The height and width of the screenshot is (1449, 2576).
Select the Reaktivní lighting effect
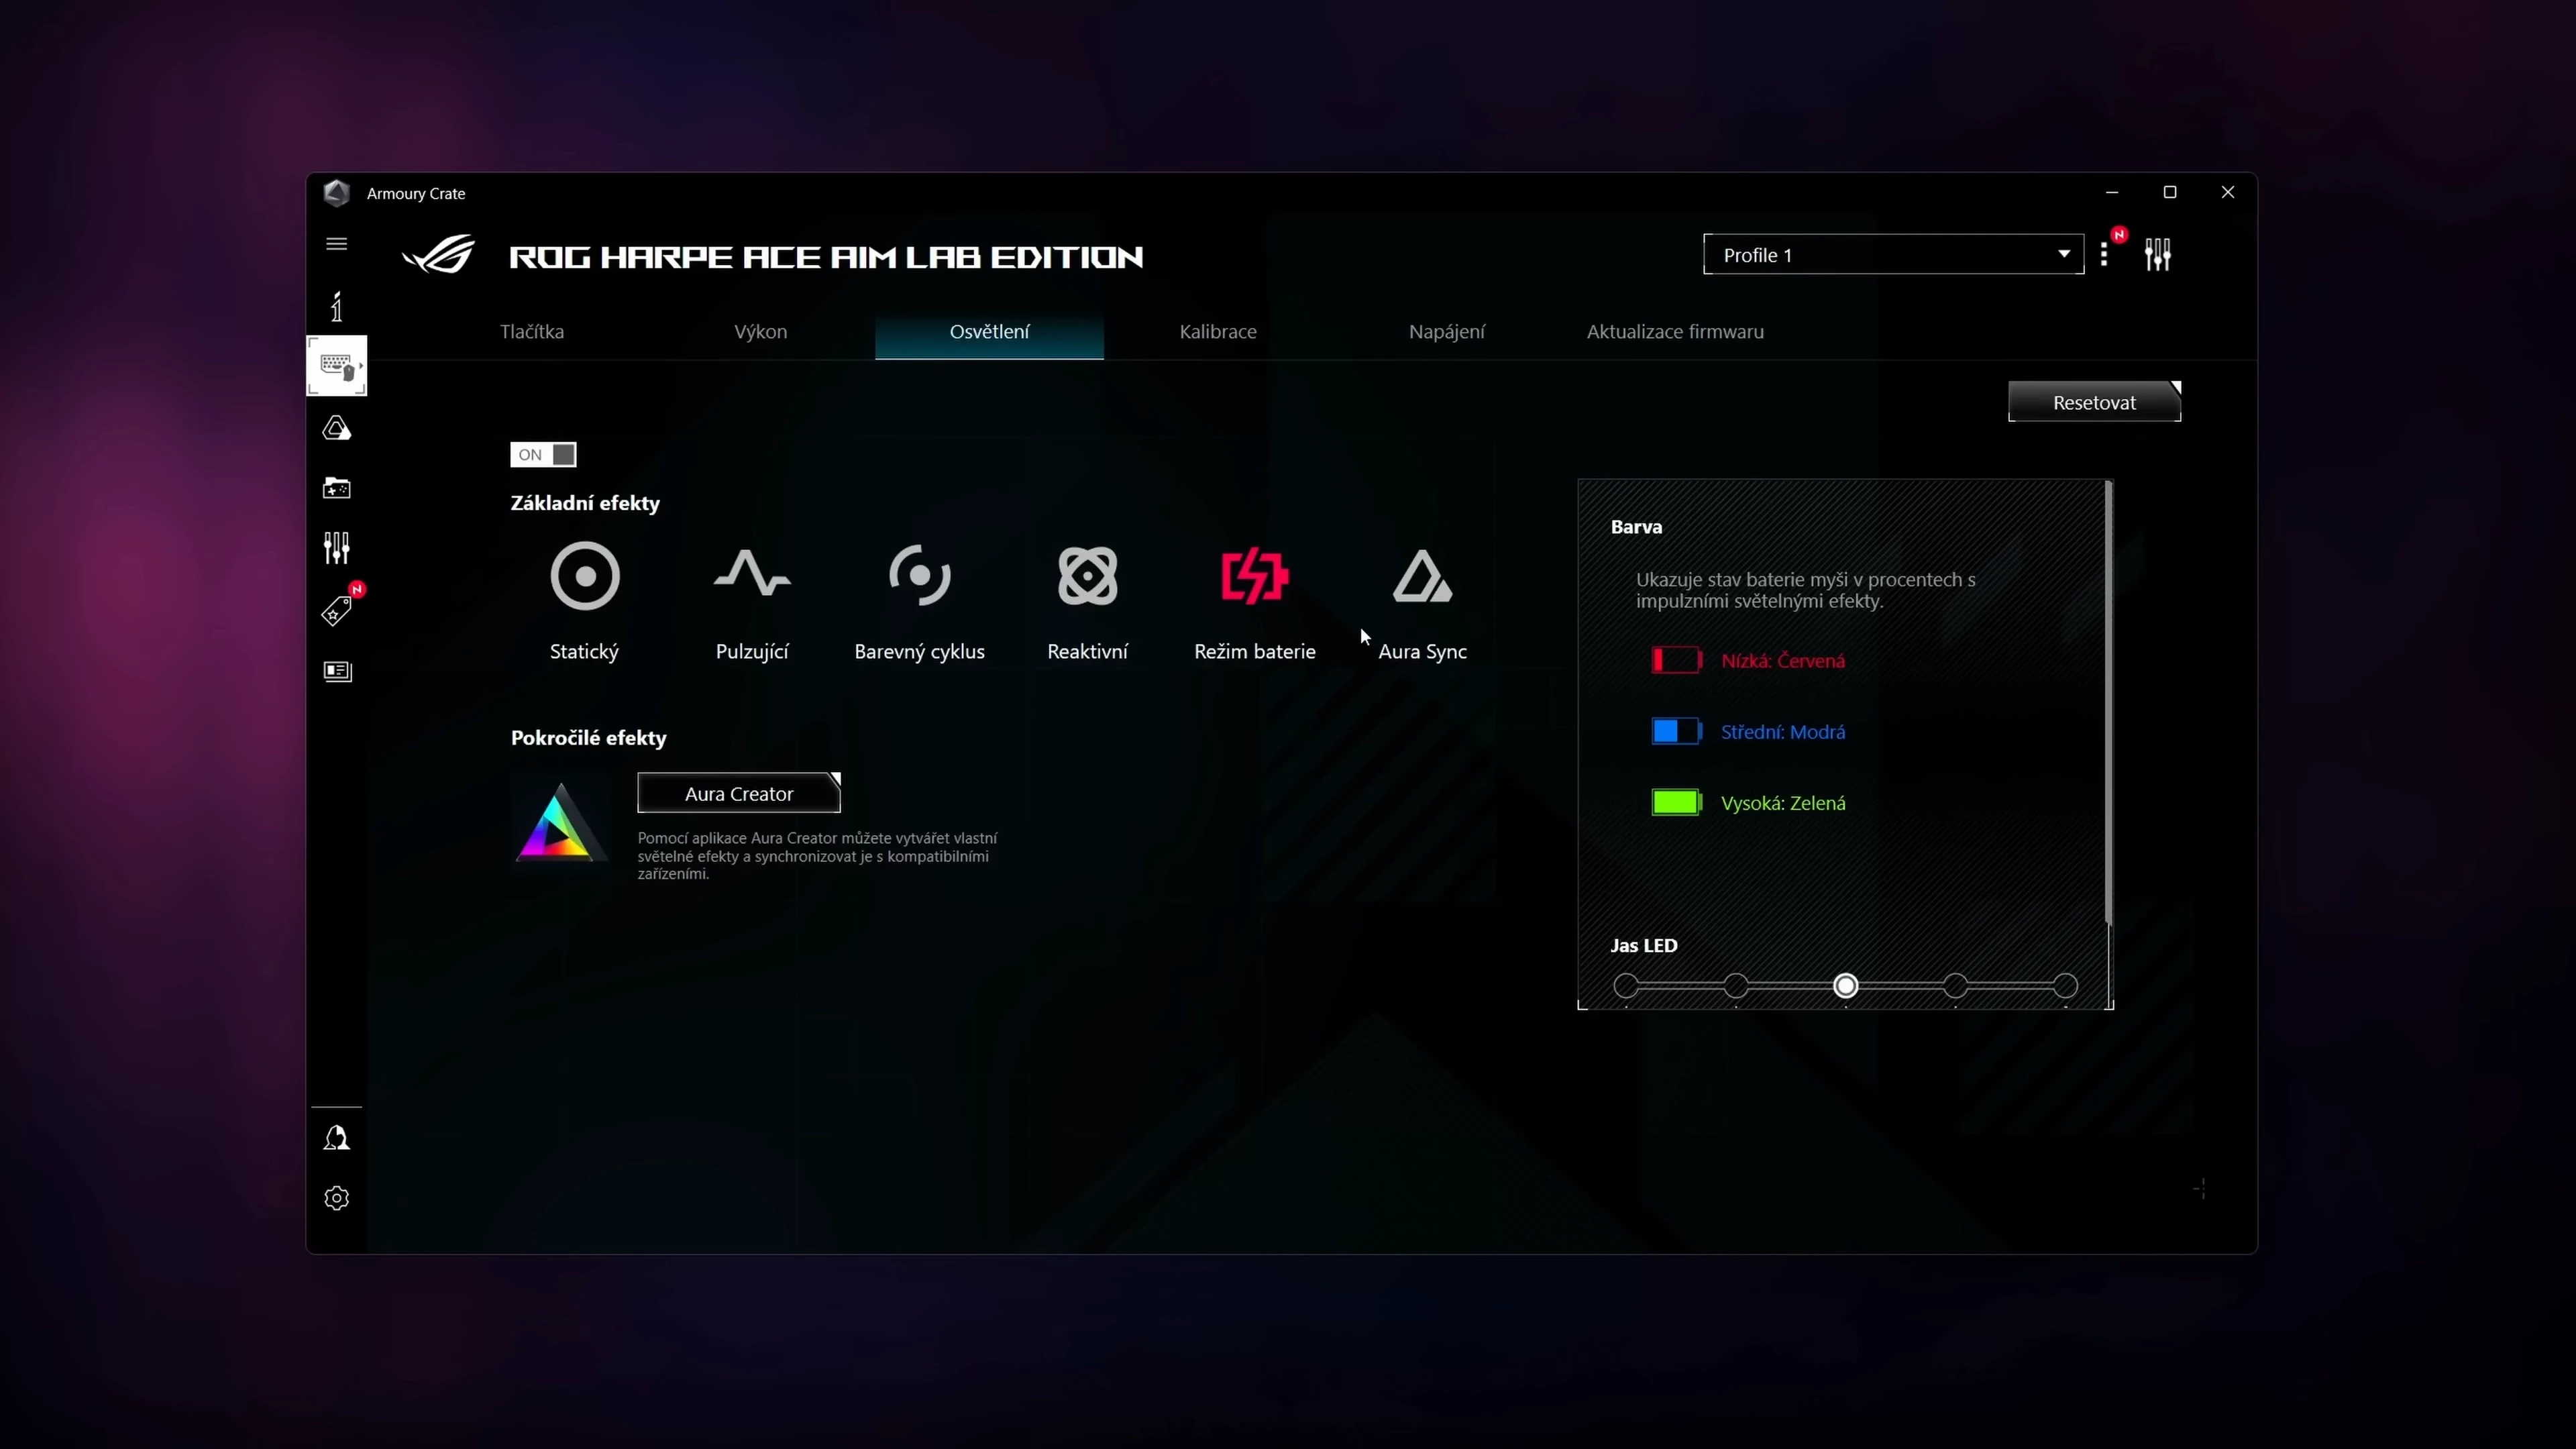(1087, 602)
